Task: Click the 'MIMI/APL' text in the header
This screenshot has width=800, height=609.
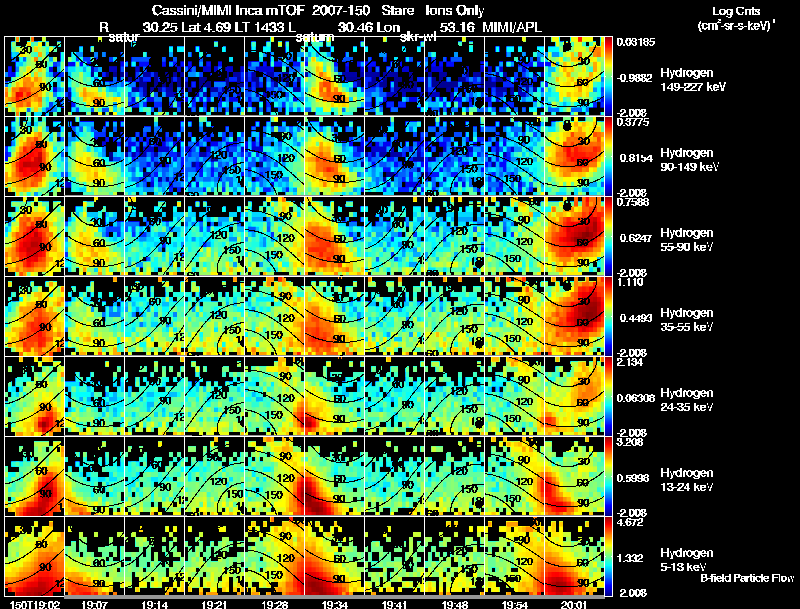Action: click(x=512, y=27)
